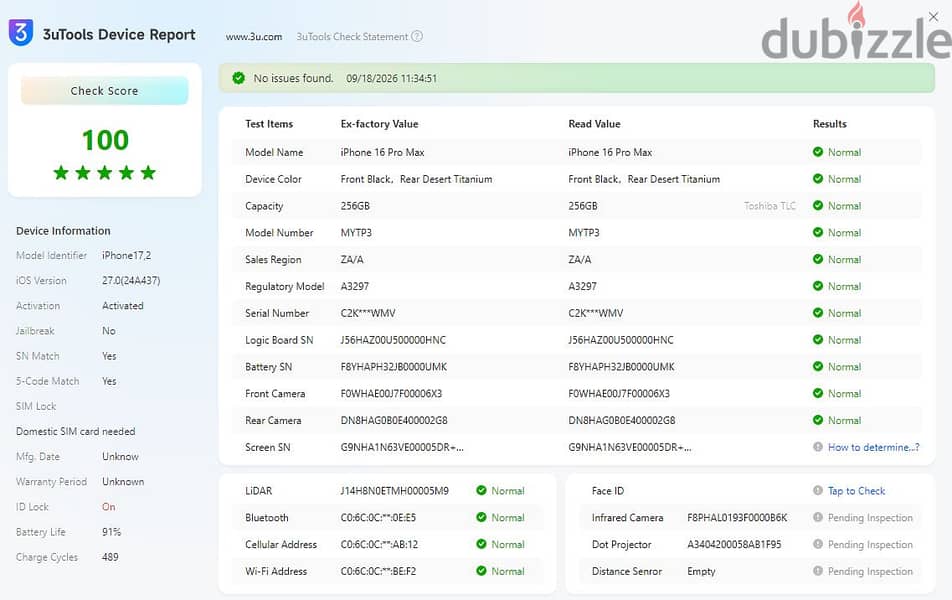Viewport: 952px width, 600px height.
Task: Click the Pending Inspection text for Infrared Camera
Action: [870, 517]
